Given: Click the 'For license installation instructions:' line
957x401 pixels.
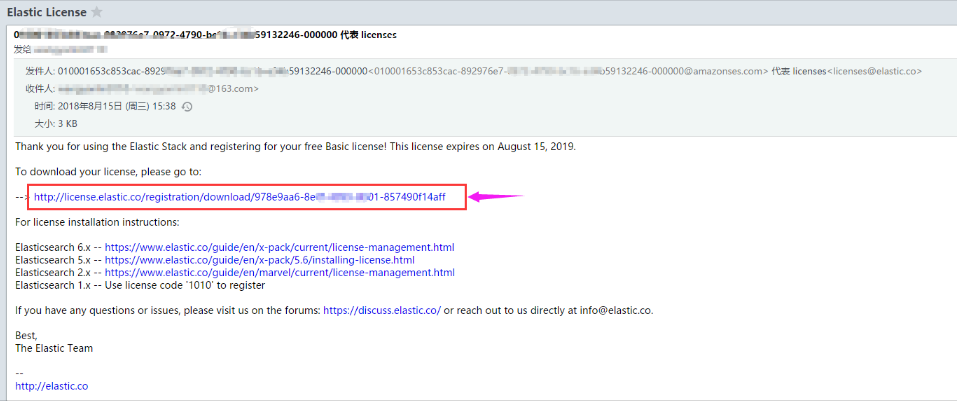Looking at the screenshot, I should pyautogui.click(x=98, y=223).
